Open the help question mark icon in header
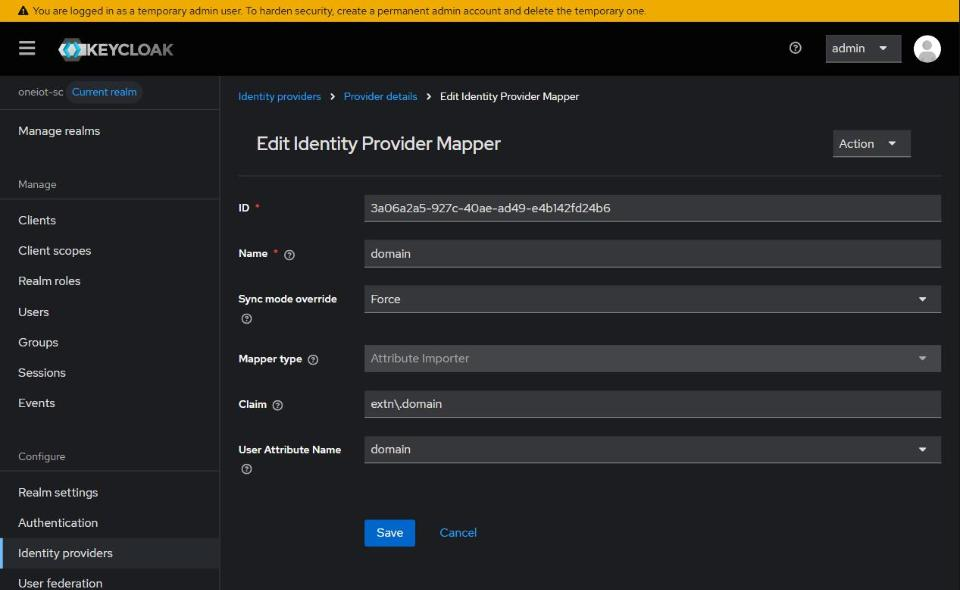The height and width of the screenshot is (590, 960). [x=795, y=48]
